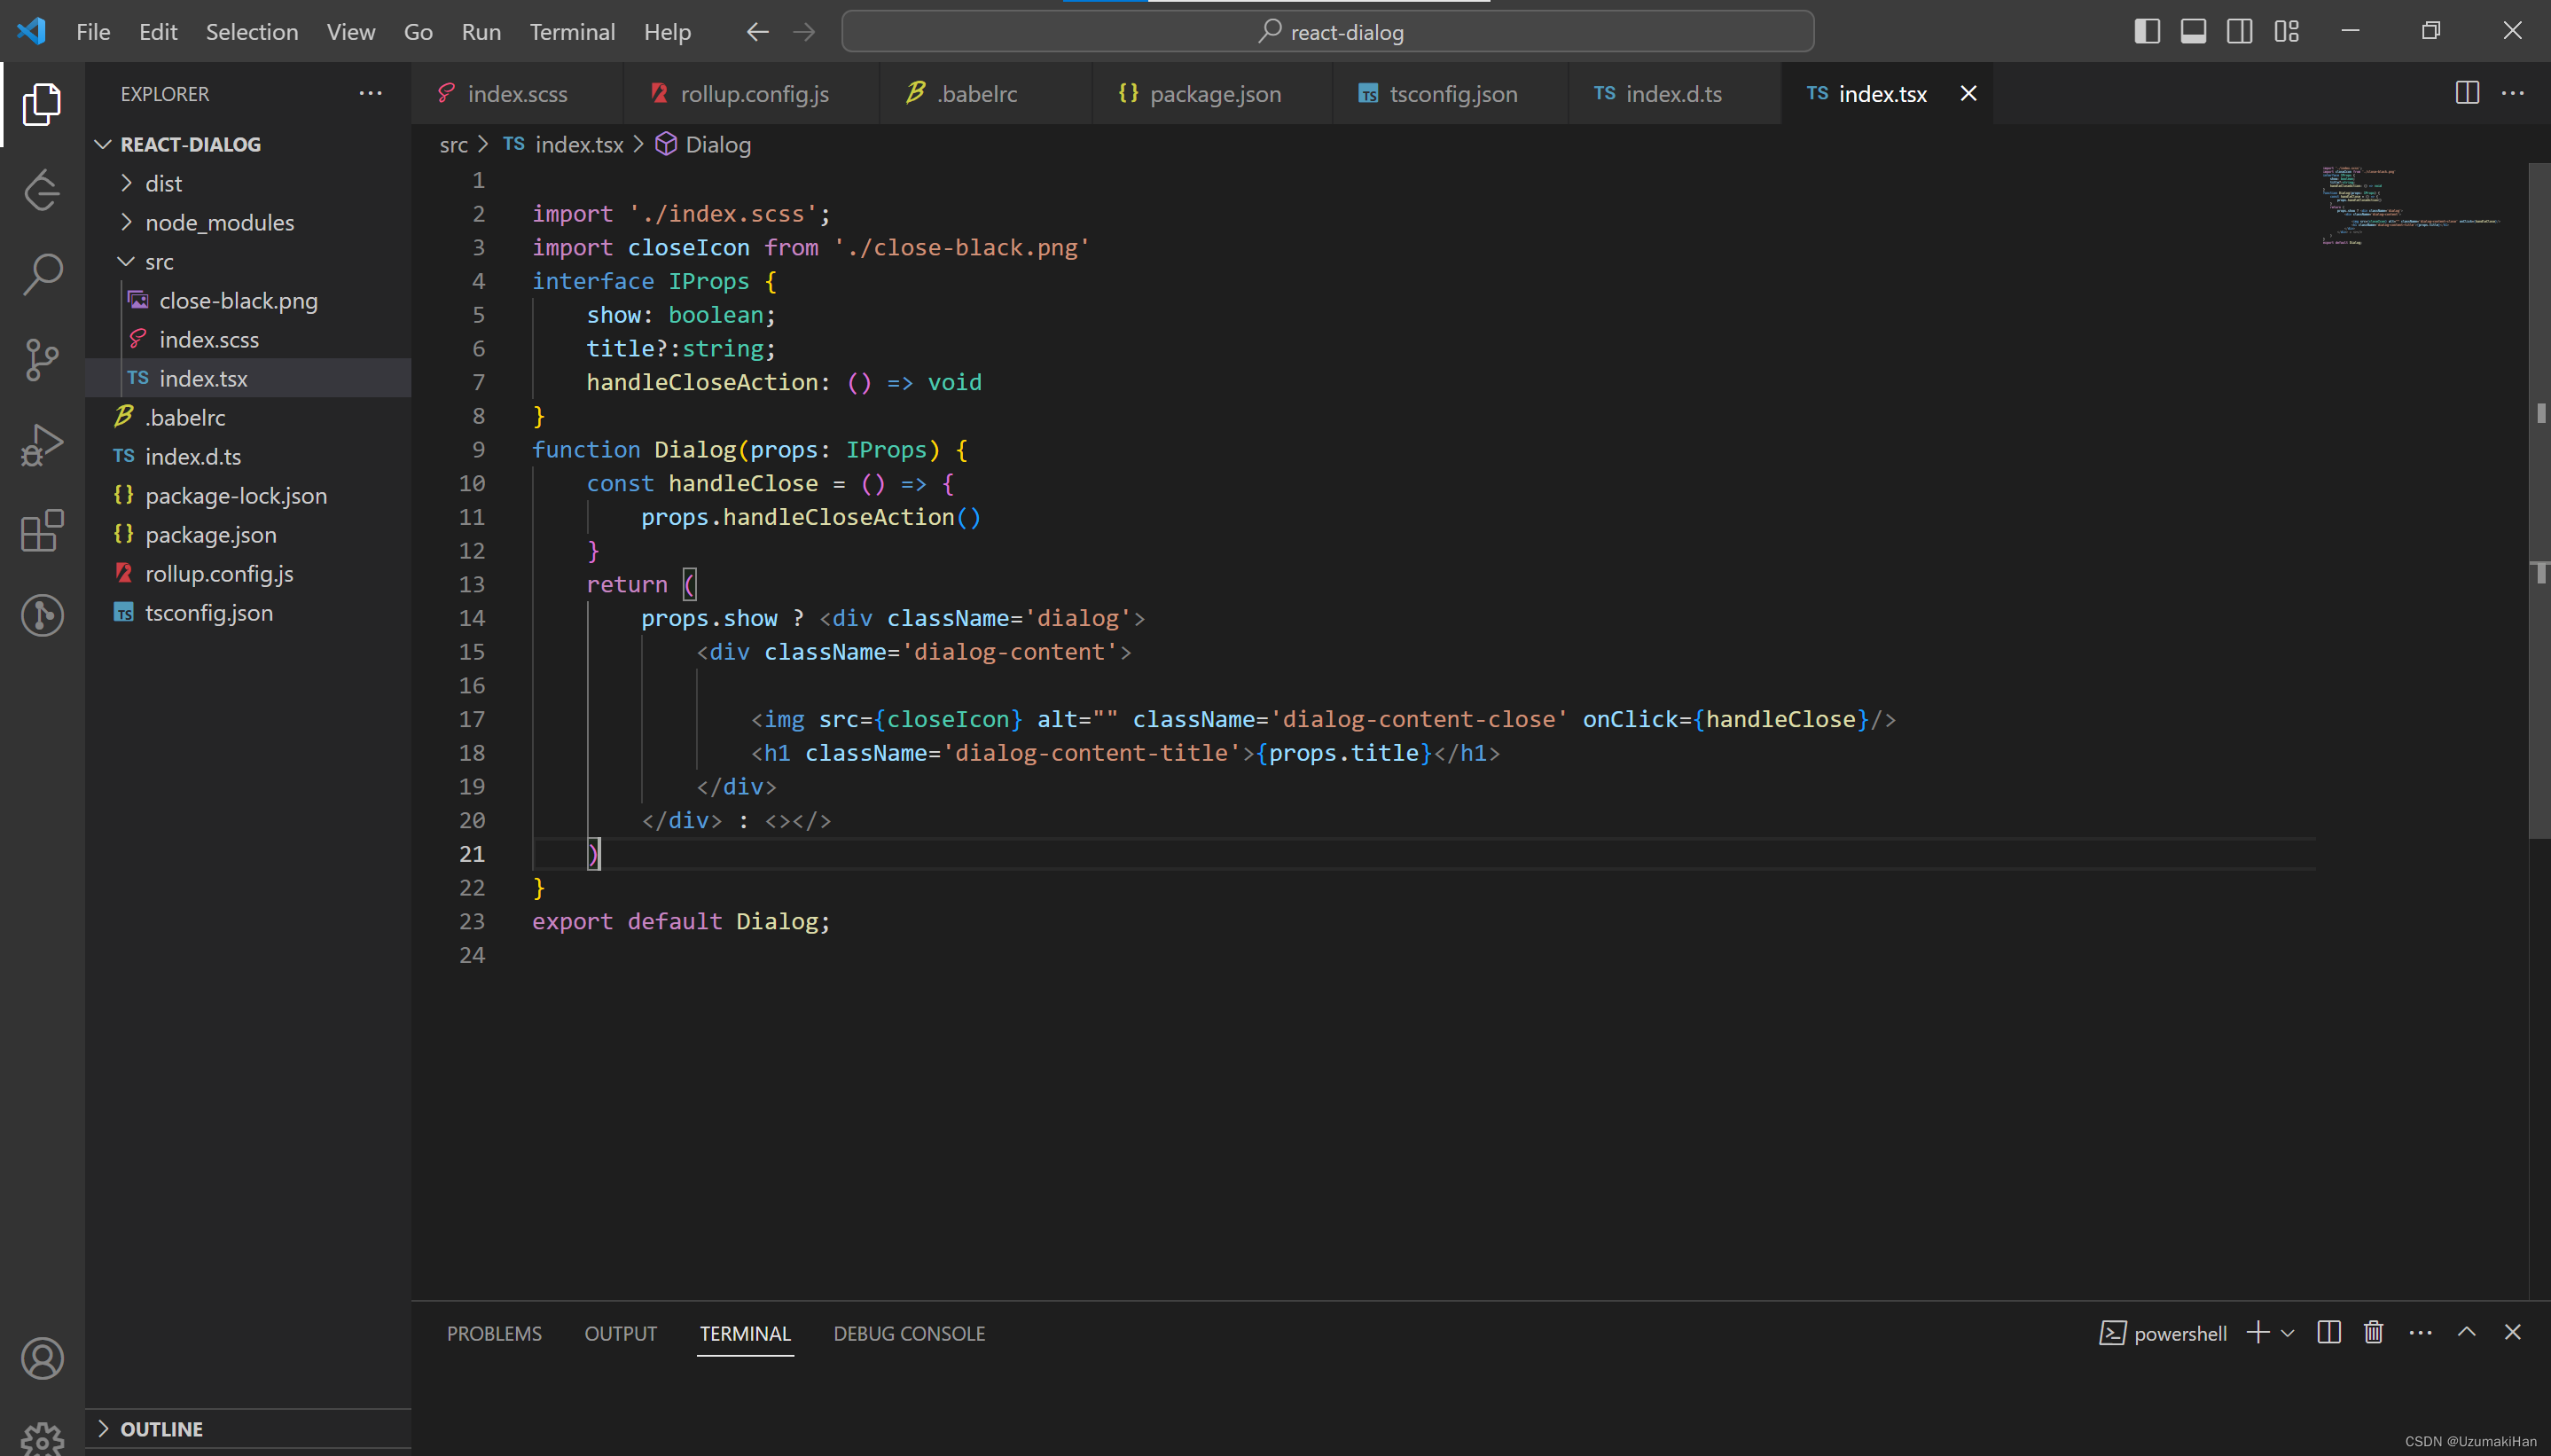The height and width of the screenshot is (1456, 2551).
Task: Launch a new terminal with the plus icon
Action: pyautogui.click(x=2257, y=1332)
